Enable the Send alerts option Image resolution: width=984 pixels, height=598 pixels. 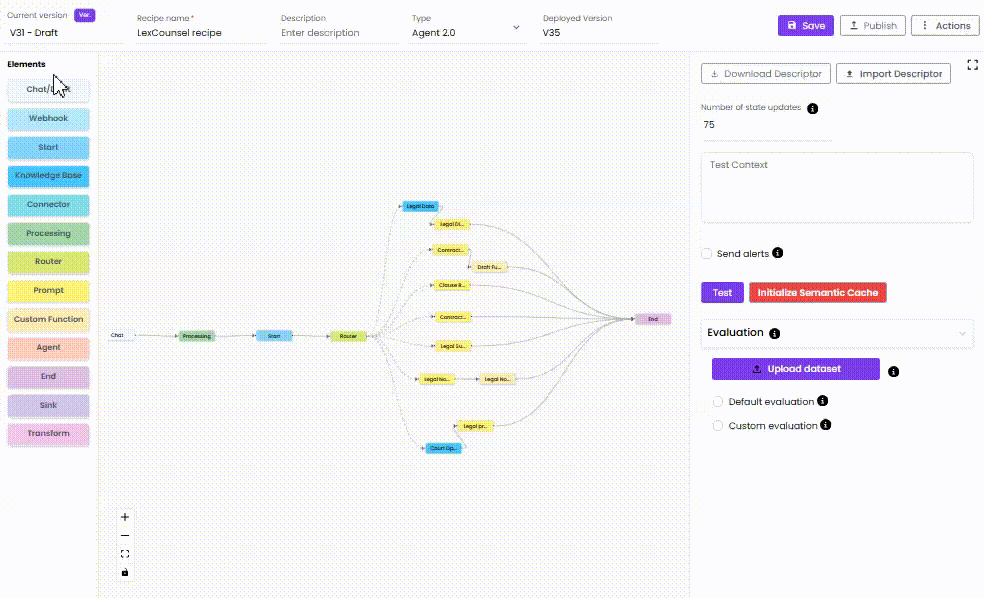706,253
